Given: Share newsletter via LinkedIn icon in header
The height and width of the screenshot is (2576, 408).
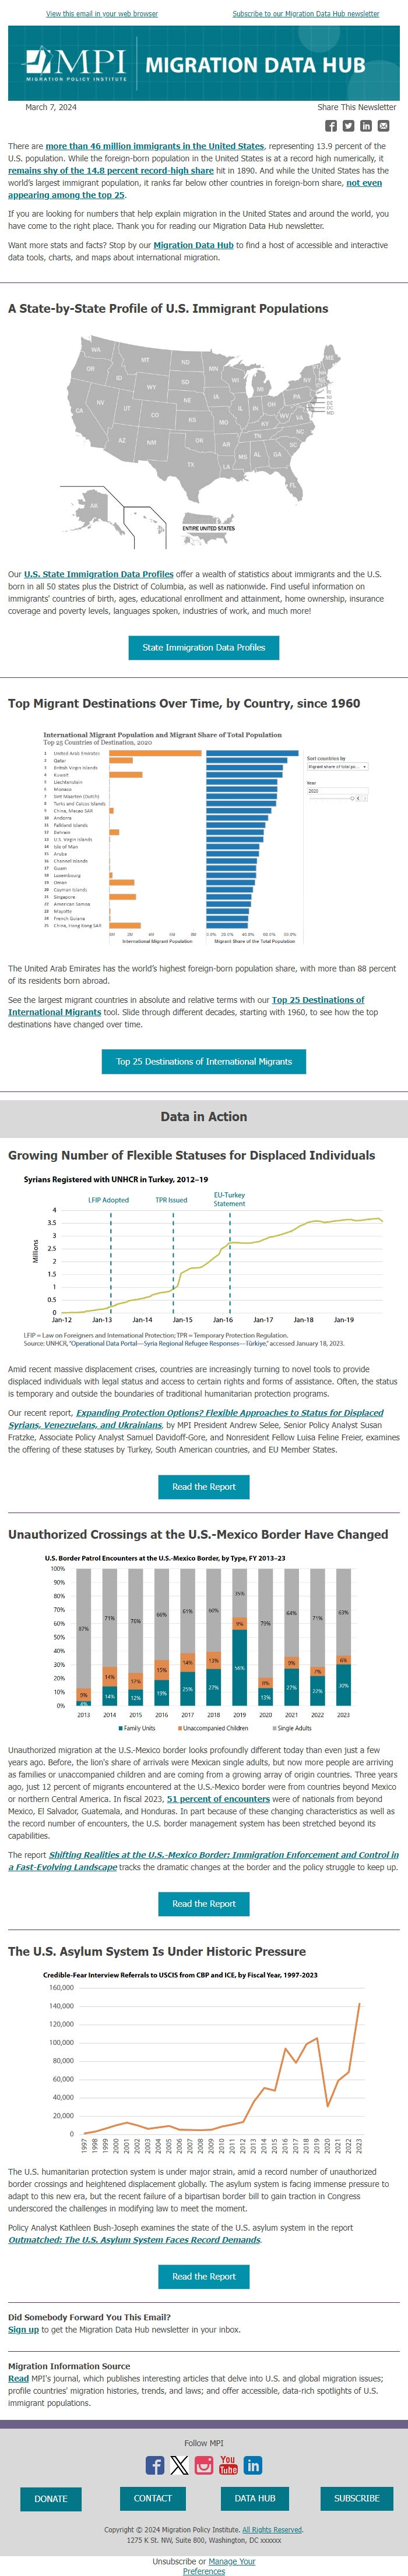Looking at the screenshot, I should [366, 126].
